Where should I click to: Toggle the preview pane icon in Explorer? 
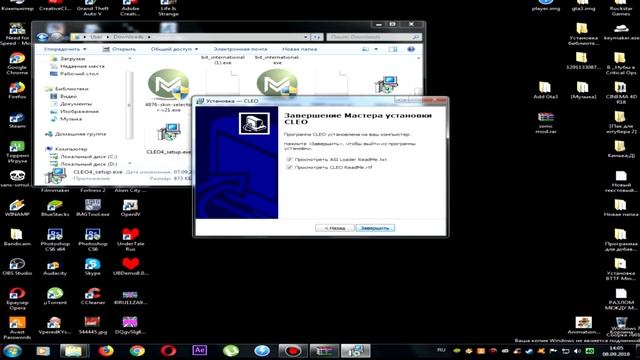[393, 49]
